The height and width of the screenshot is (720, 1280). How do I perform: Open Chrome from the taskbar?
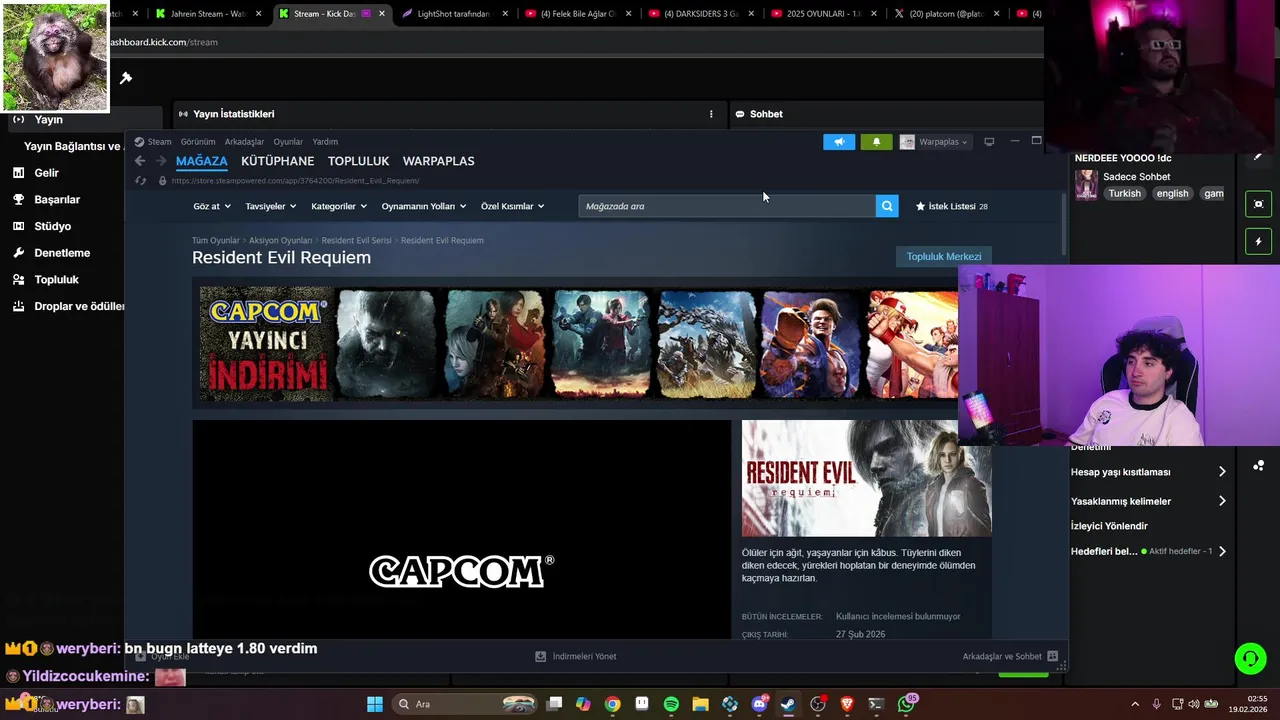coord(612,704)
